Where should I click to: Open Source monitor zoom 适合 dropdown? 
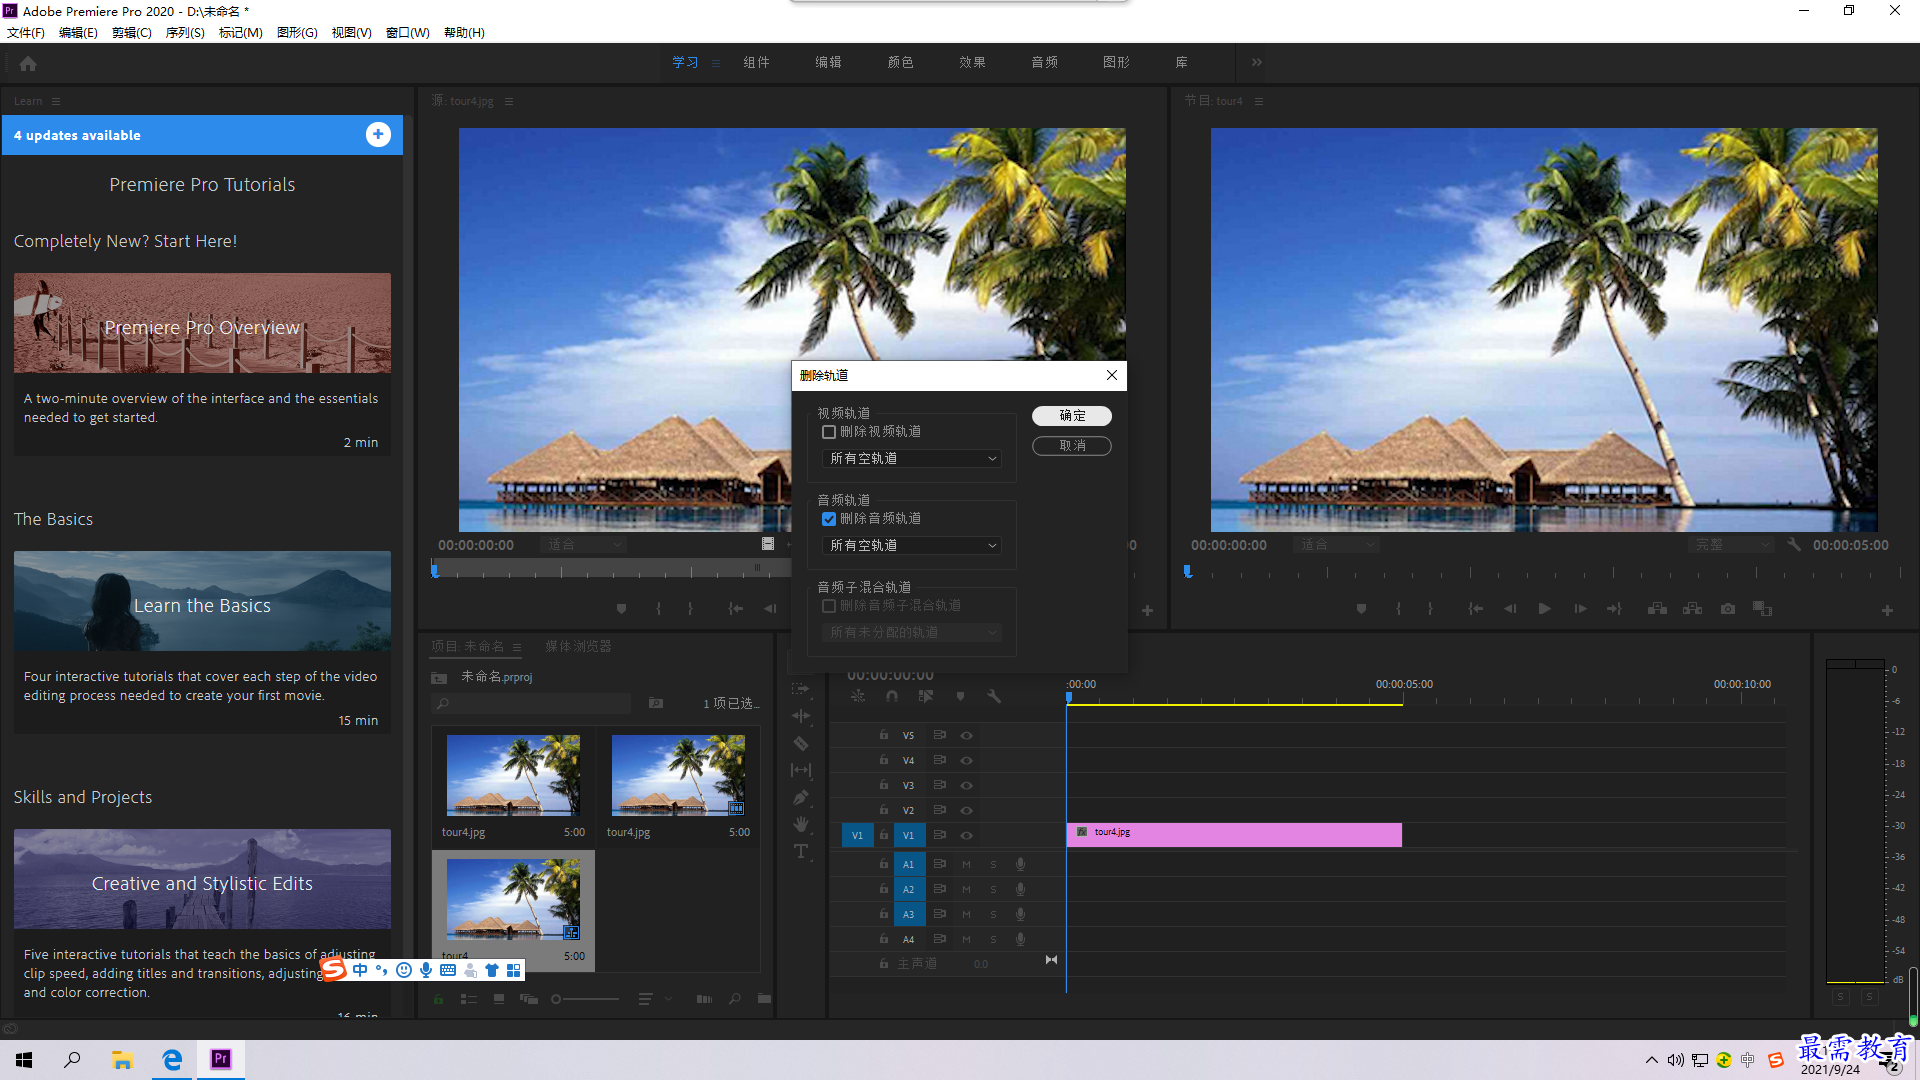[x=585, y=545]
